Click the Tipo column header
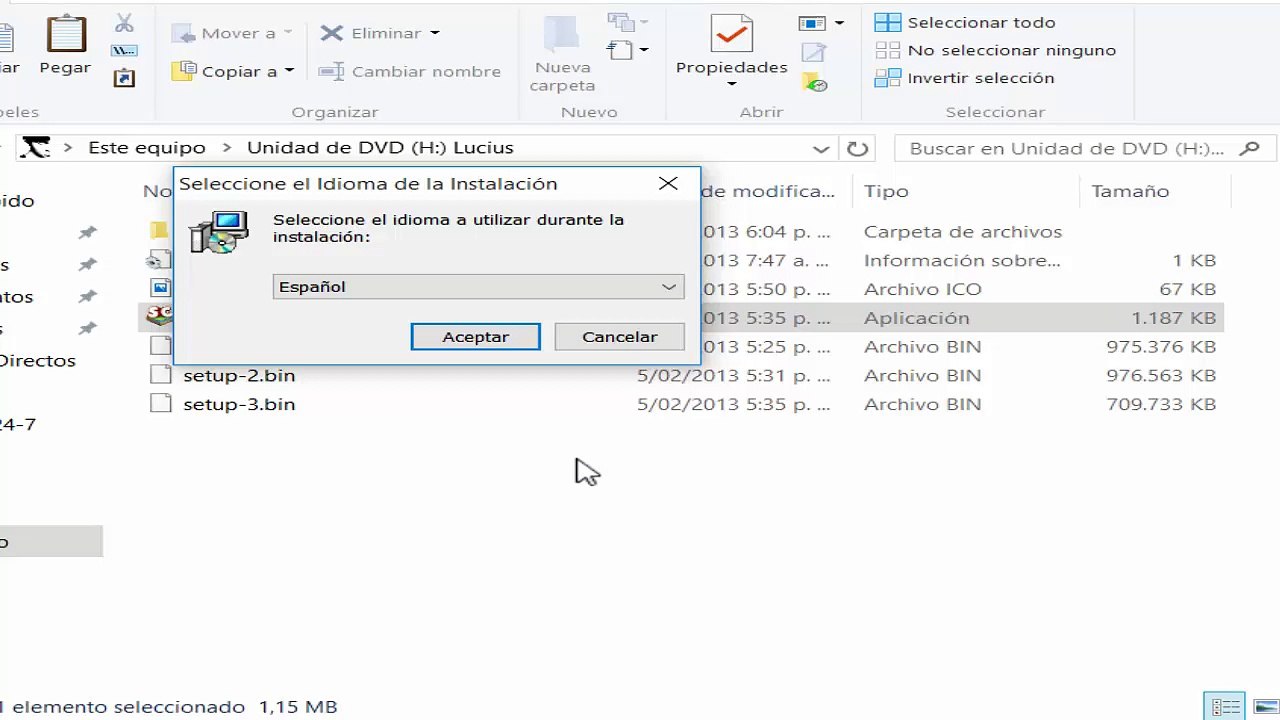This screenshot has width=1280, height=720. 886,191
